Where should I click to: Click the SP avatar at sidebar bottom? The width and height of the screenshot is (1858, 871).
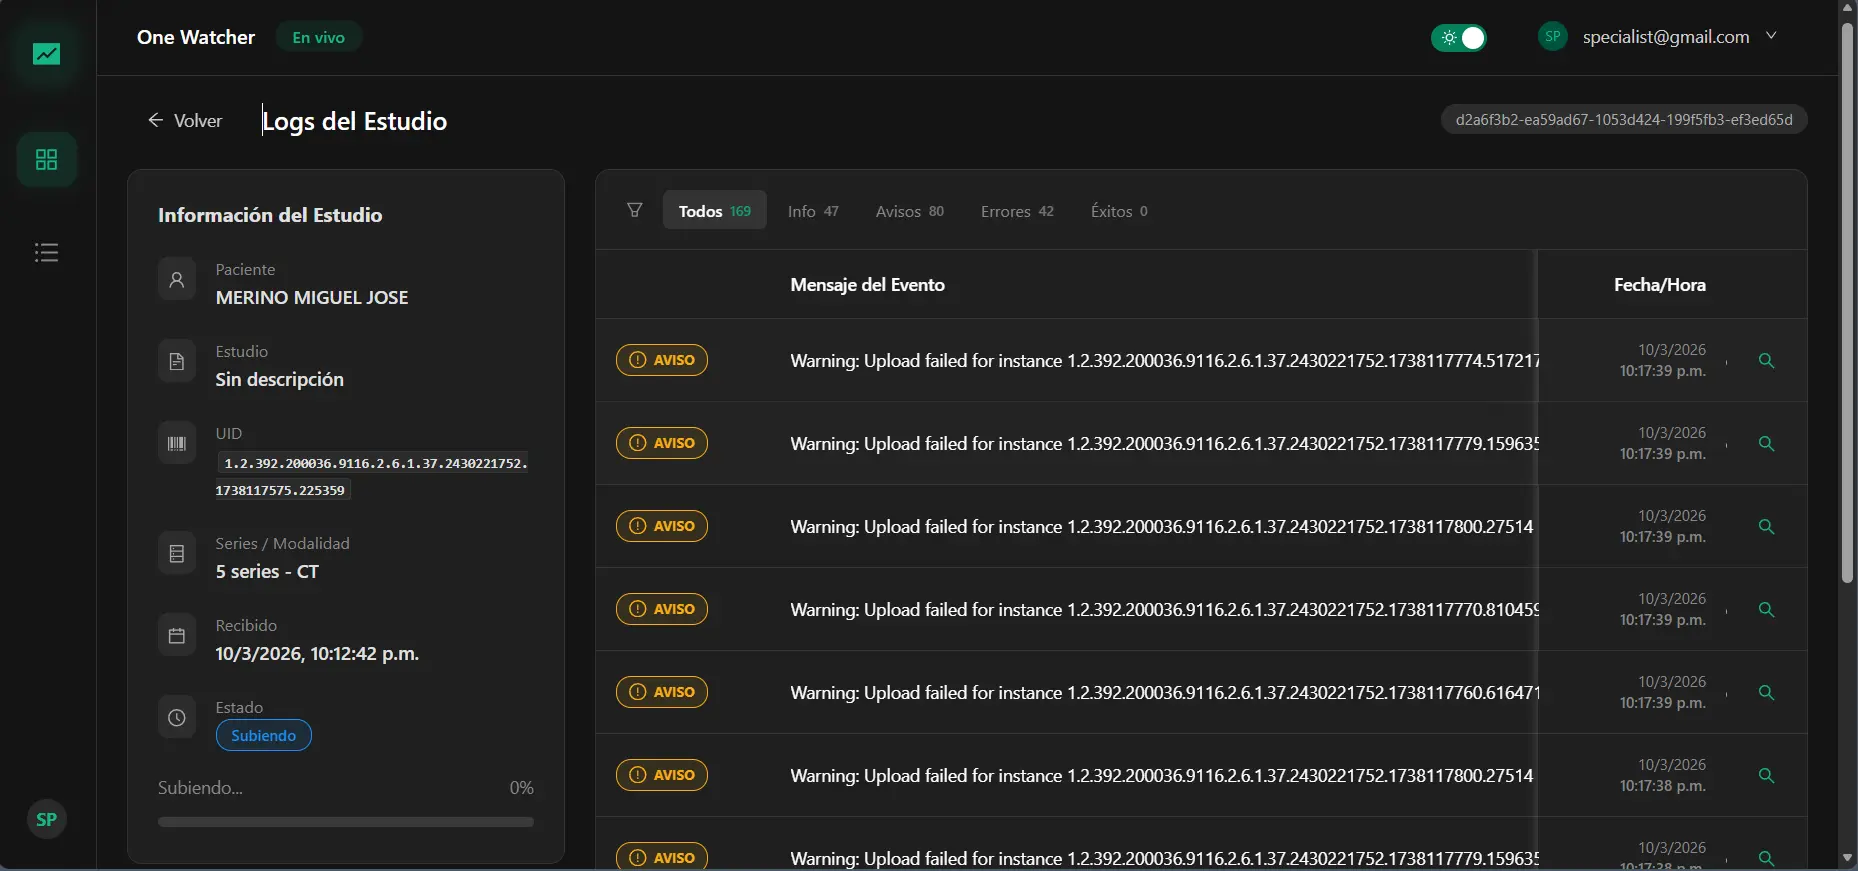click(x=46, y=820)
